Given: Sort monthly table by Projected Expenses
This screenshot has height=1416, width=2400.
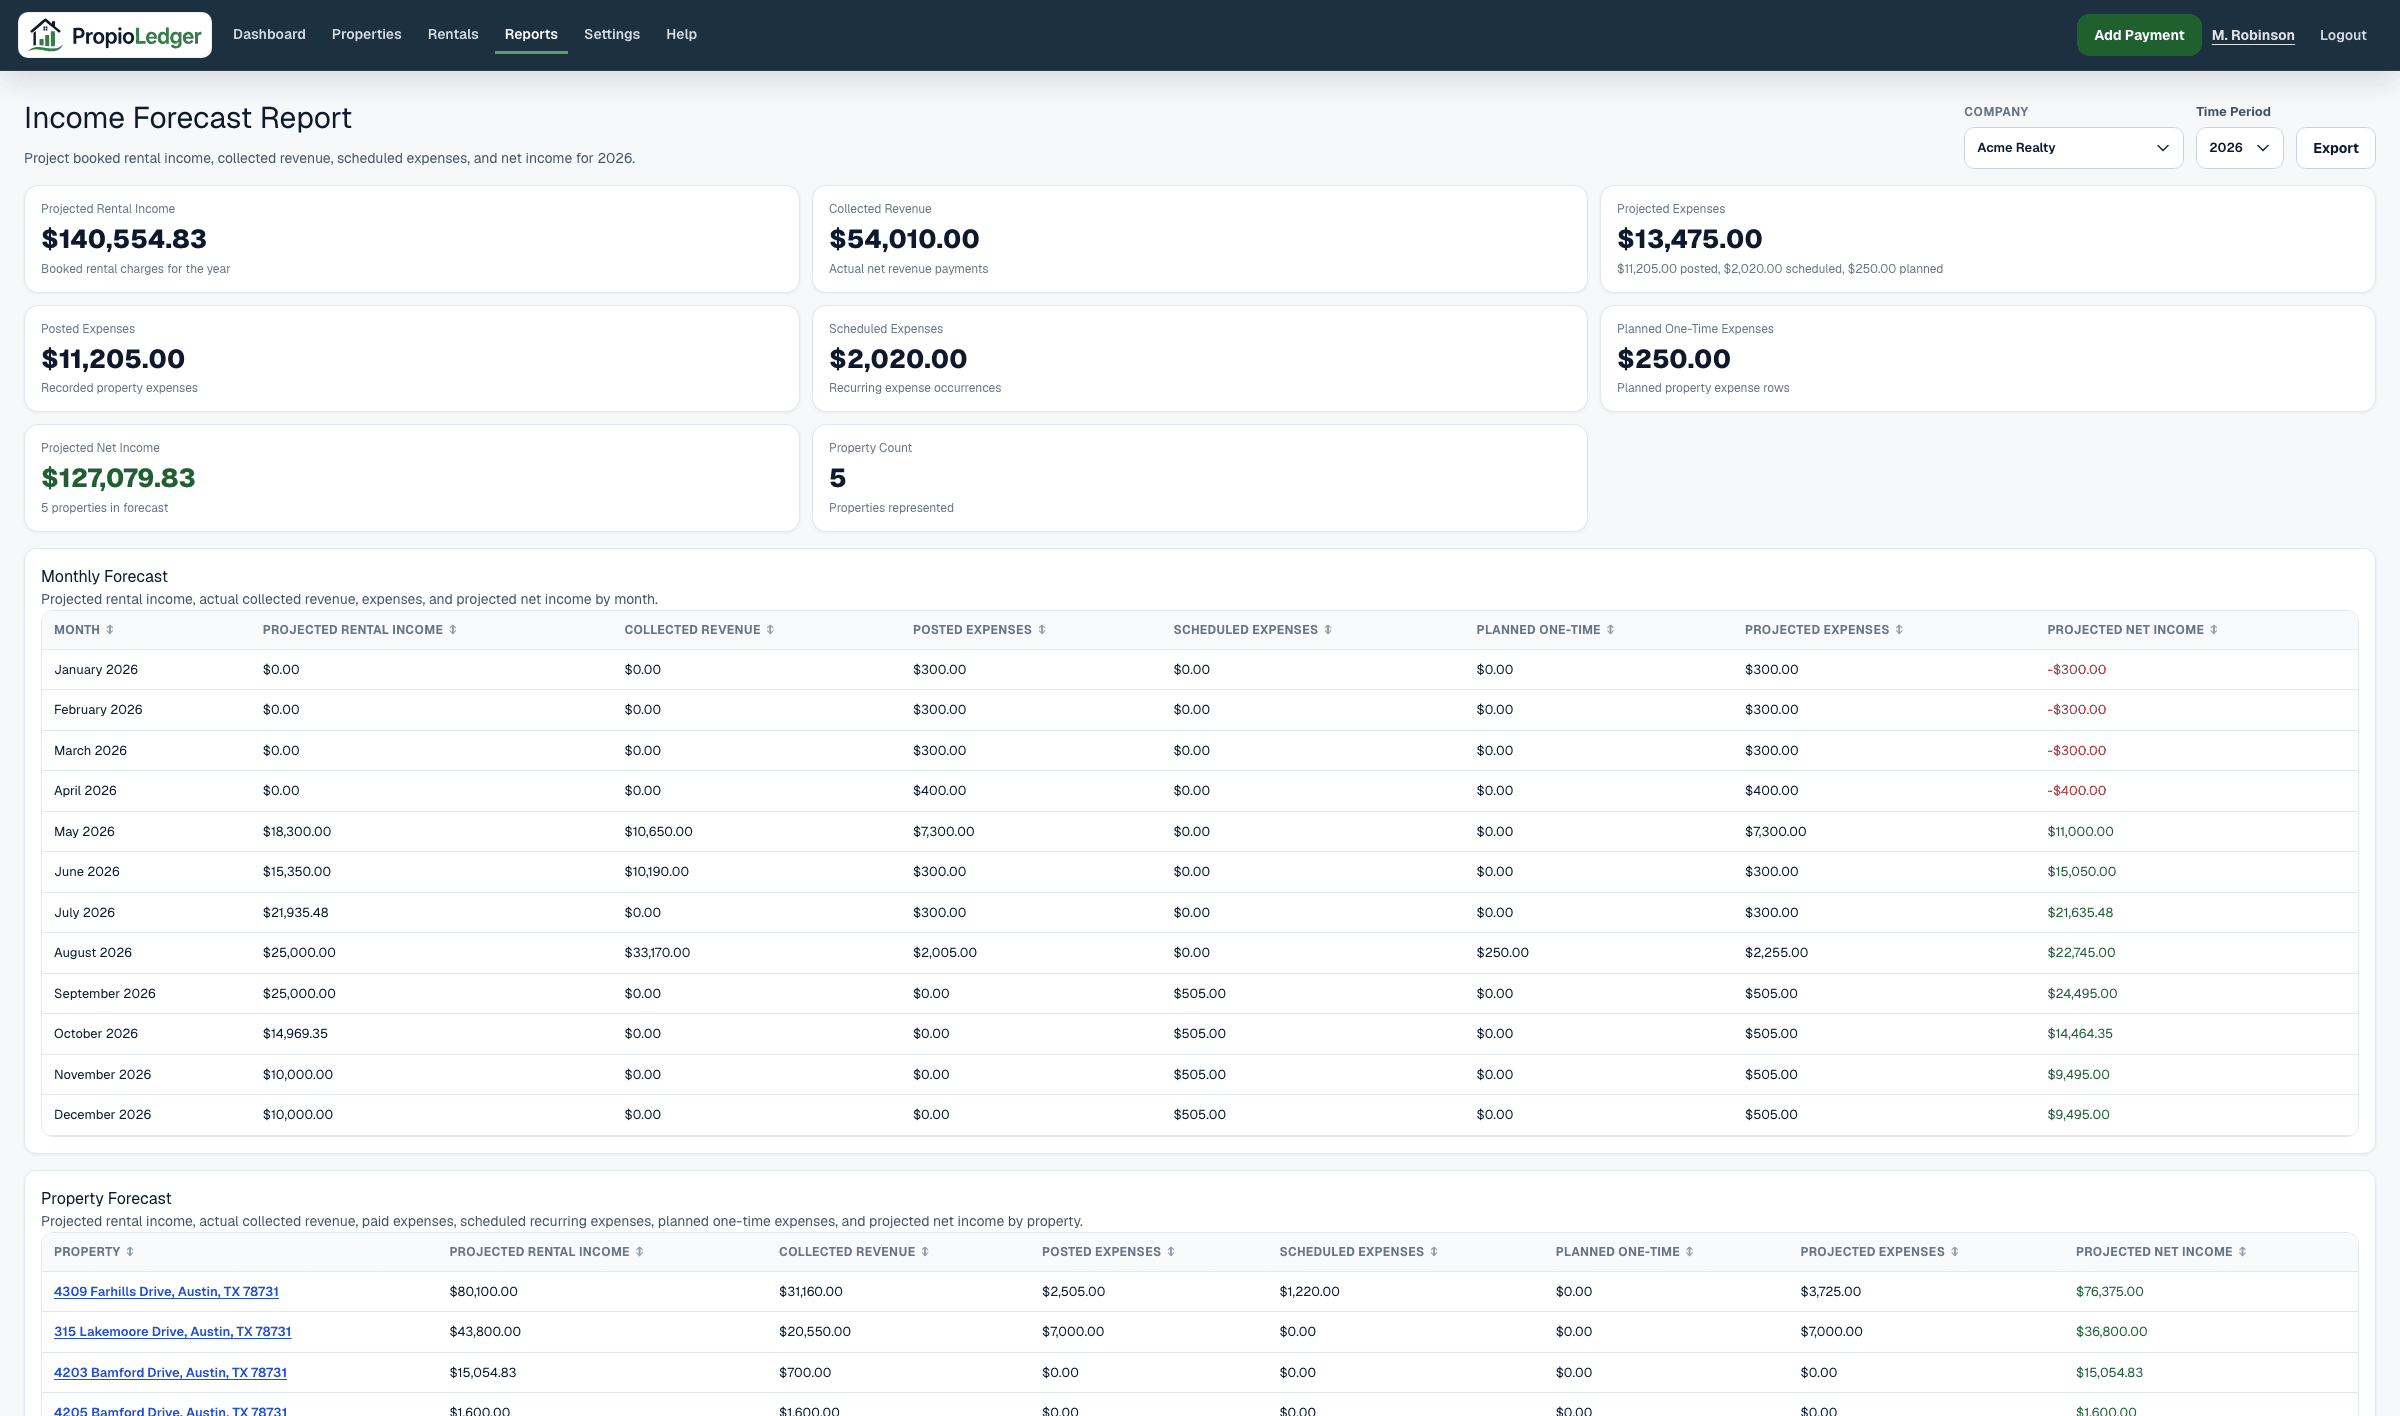Looking at the screenshot, I should point(1824,630).
